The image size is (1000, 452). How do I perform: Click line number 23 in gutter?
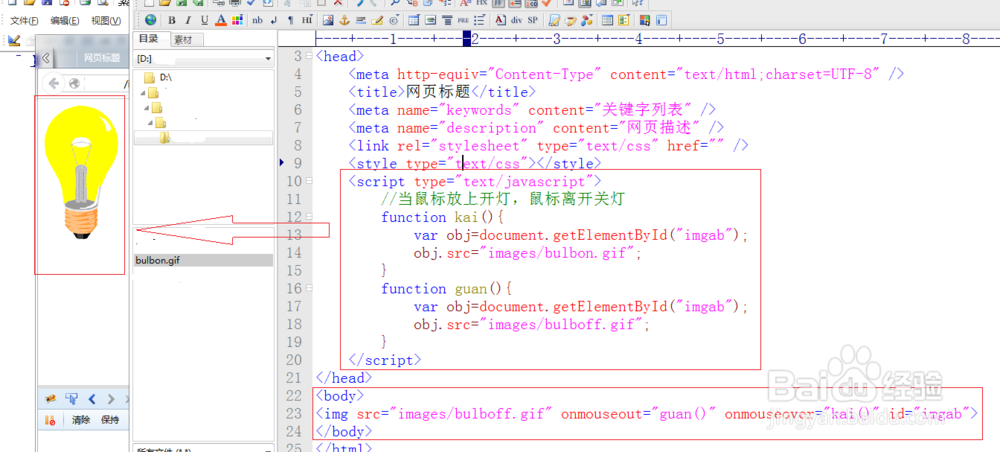point(294,414)
